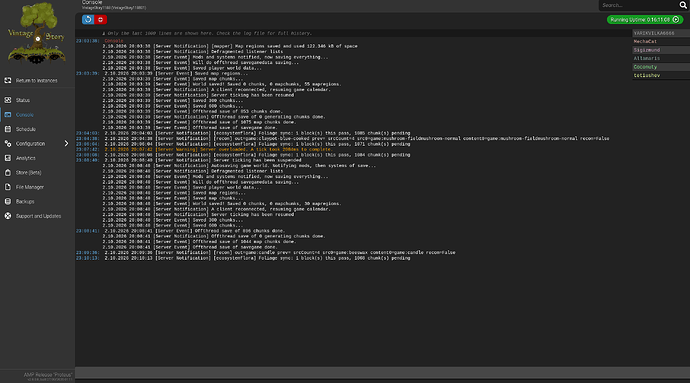The width and height of the screenshot is (690, 383).
Task: Click AMP Release Proteus version text
Action: [48, 375]
